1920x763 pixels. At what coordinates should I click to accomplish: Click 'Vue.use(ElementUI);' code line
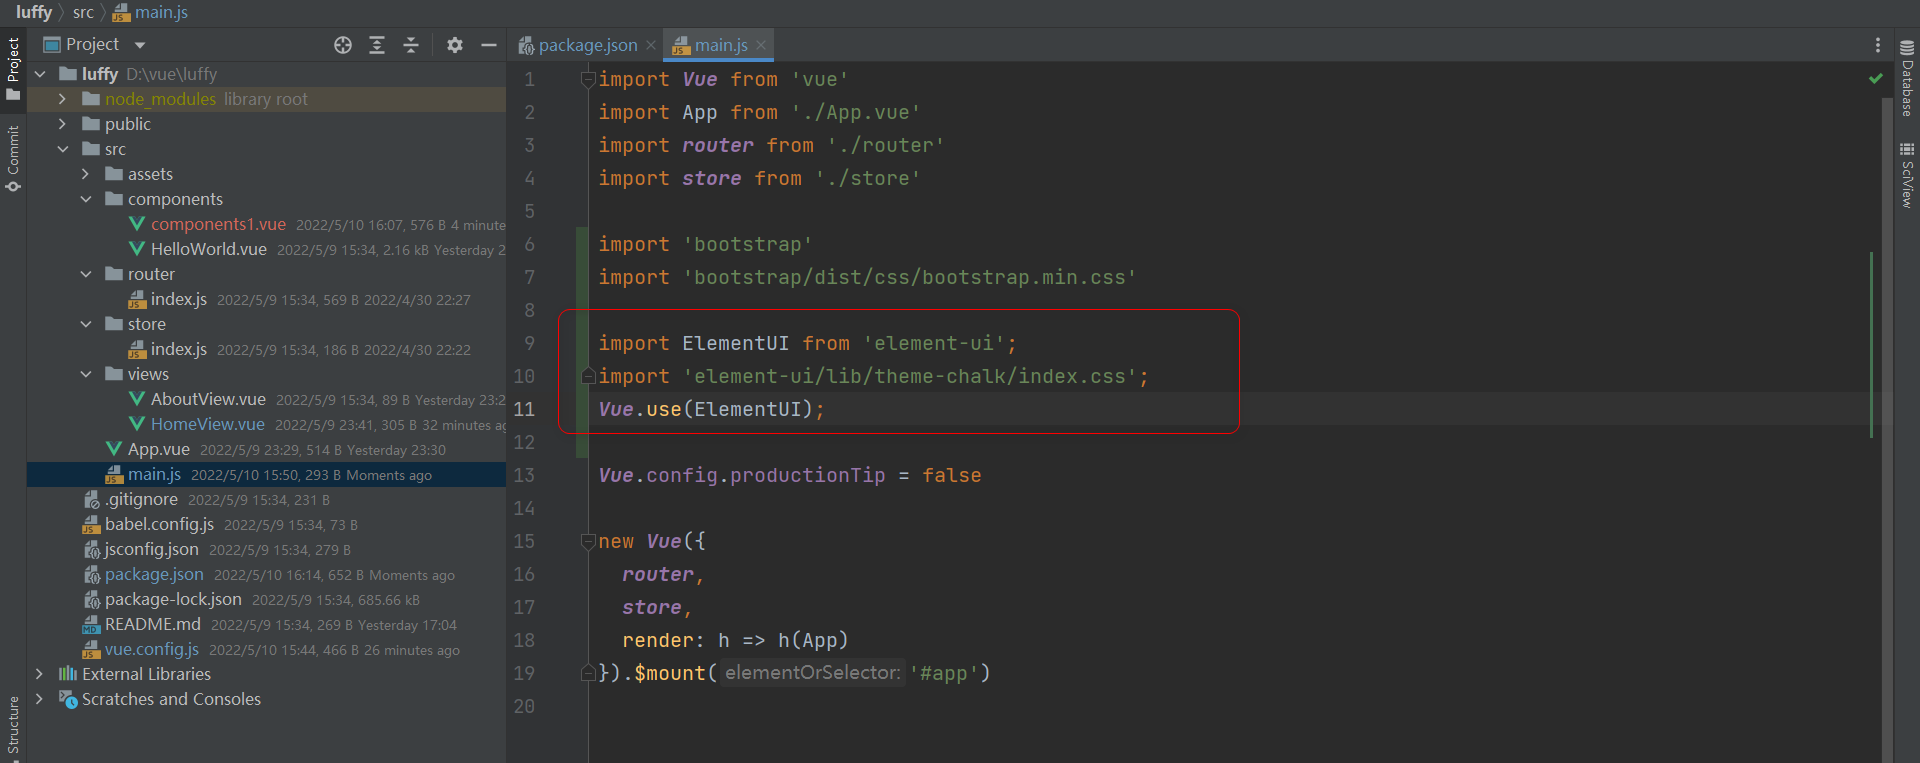tap(712, 409)
